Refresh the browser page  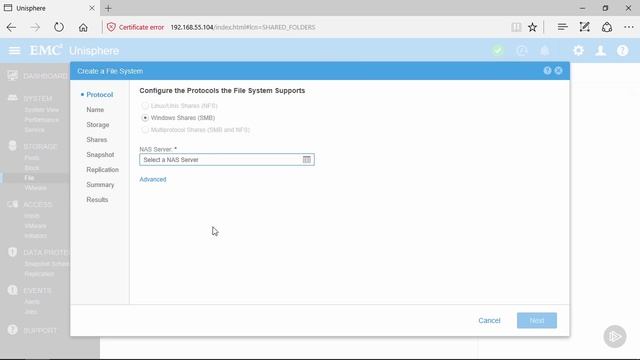pos(59,27)
